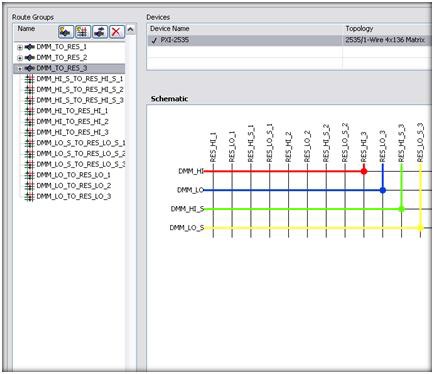Click the yellow DMM_LO_S crosspoint dot

420,228
